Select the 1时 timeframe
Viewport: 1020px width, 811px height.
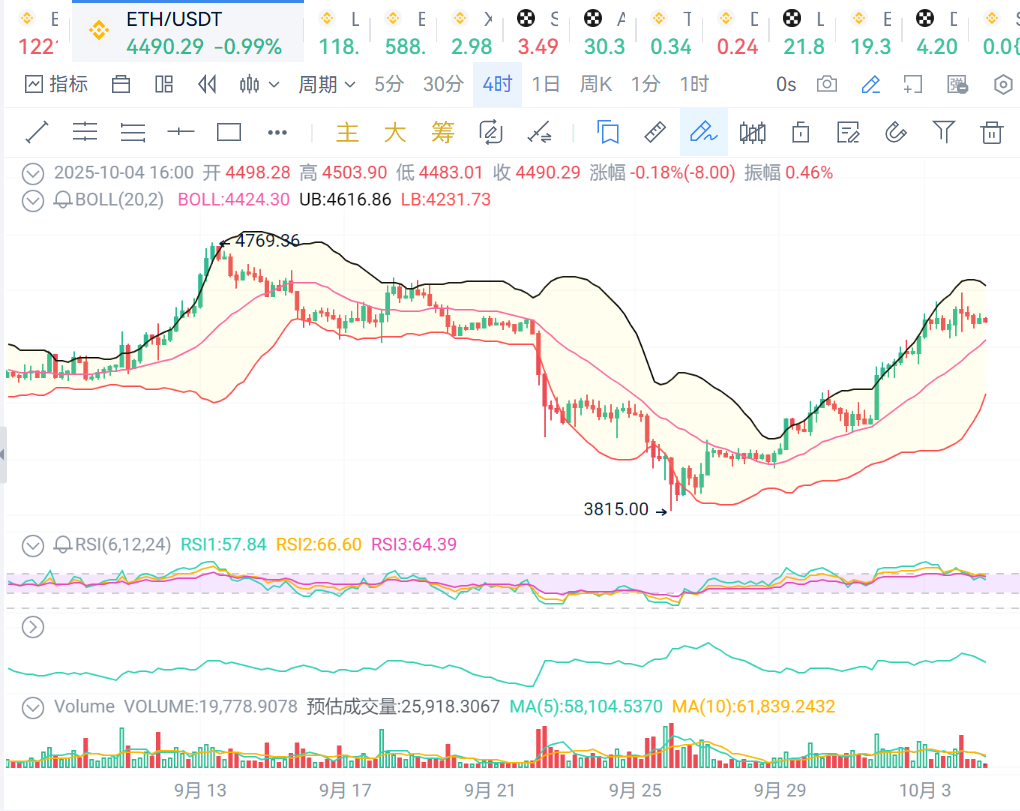[x=694, y=85]
